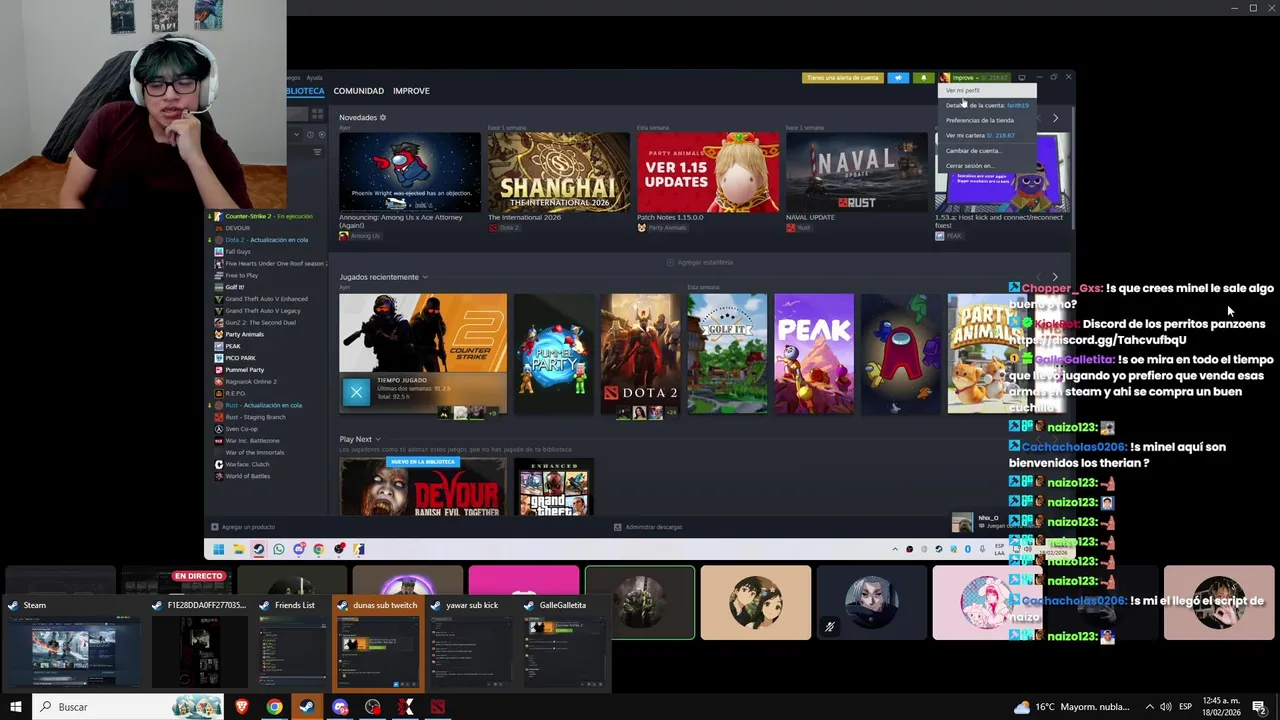Click the green notification bell icon
This screenshot has width=1280, height=720.
(923, 78)
